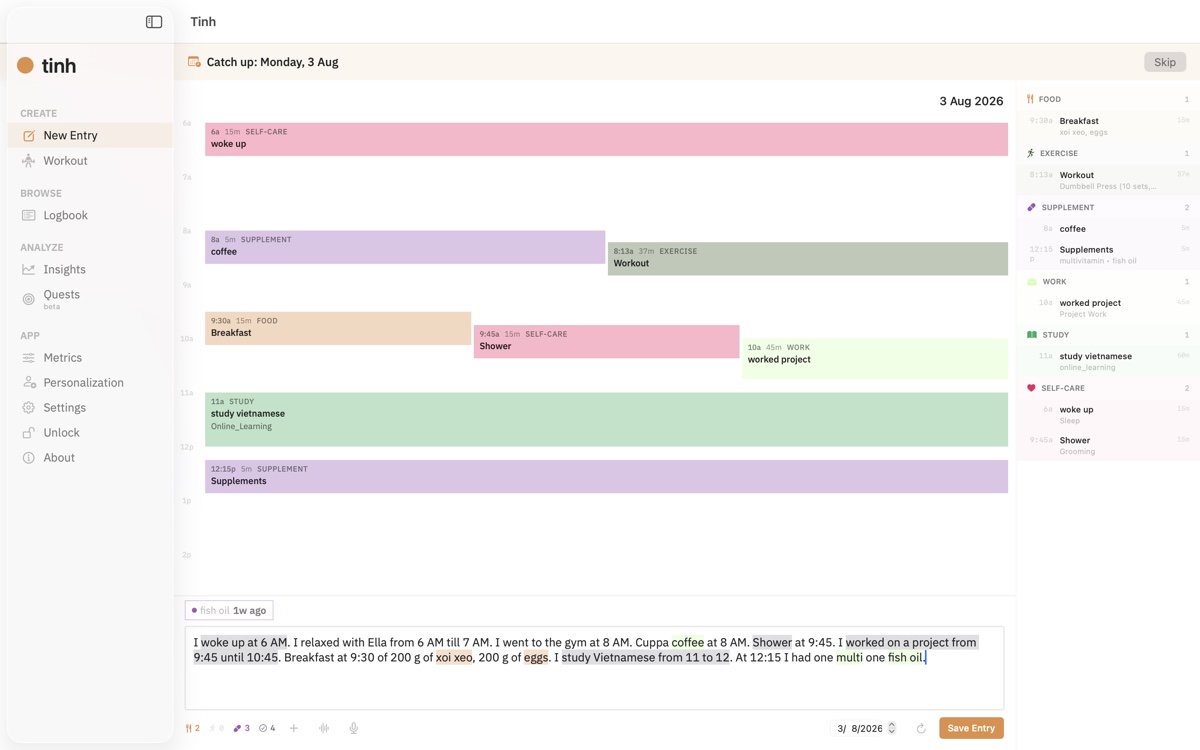Click the About info icon
Image resolution: width=1200 pixels, height=750 pixels.
coord(28,457)
